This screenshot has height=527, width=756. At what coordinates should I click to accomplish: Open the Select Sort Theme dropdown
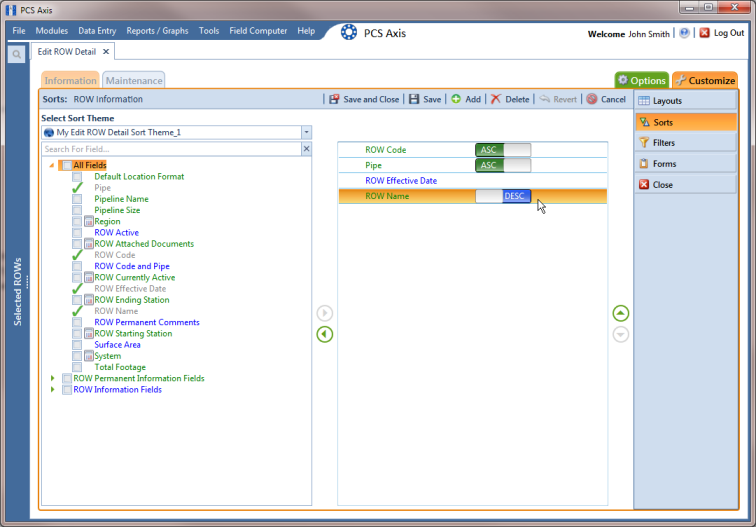(306, 132)
